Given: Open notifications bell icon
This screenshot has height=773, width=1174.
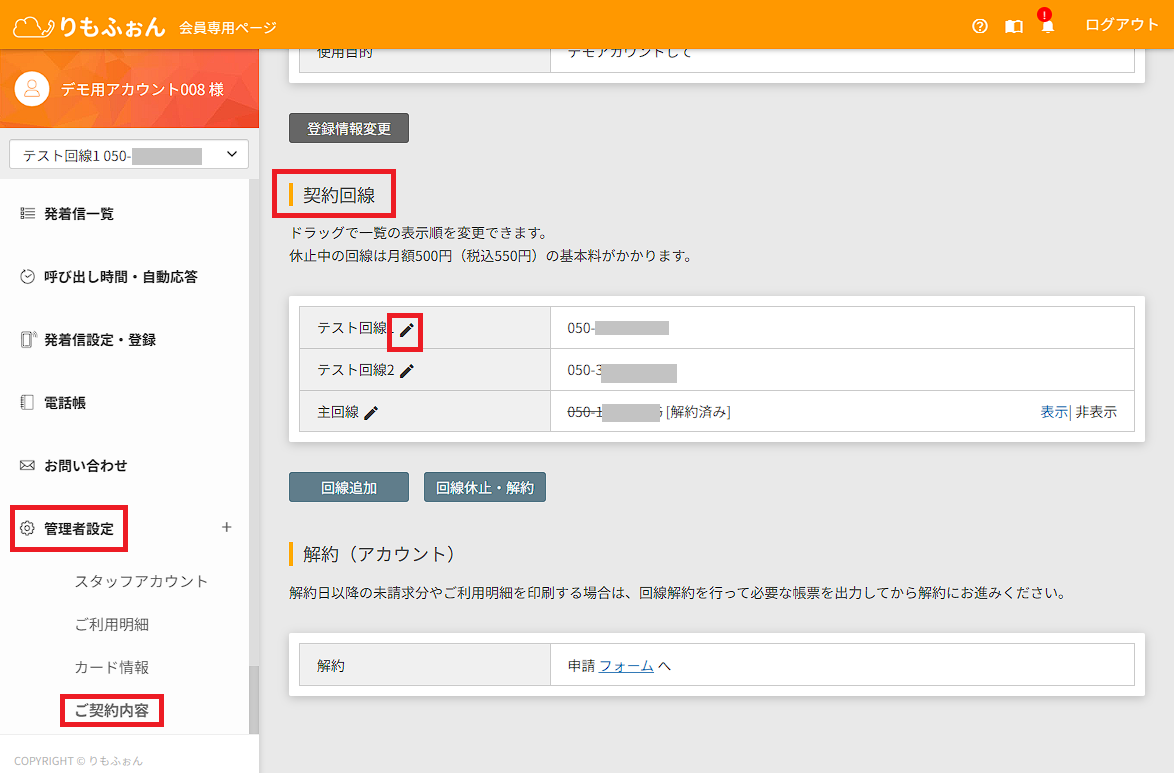Looking at the screenshot, I should pos(1047,26).
